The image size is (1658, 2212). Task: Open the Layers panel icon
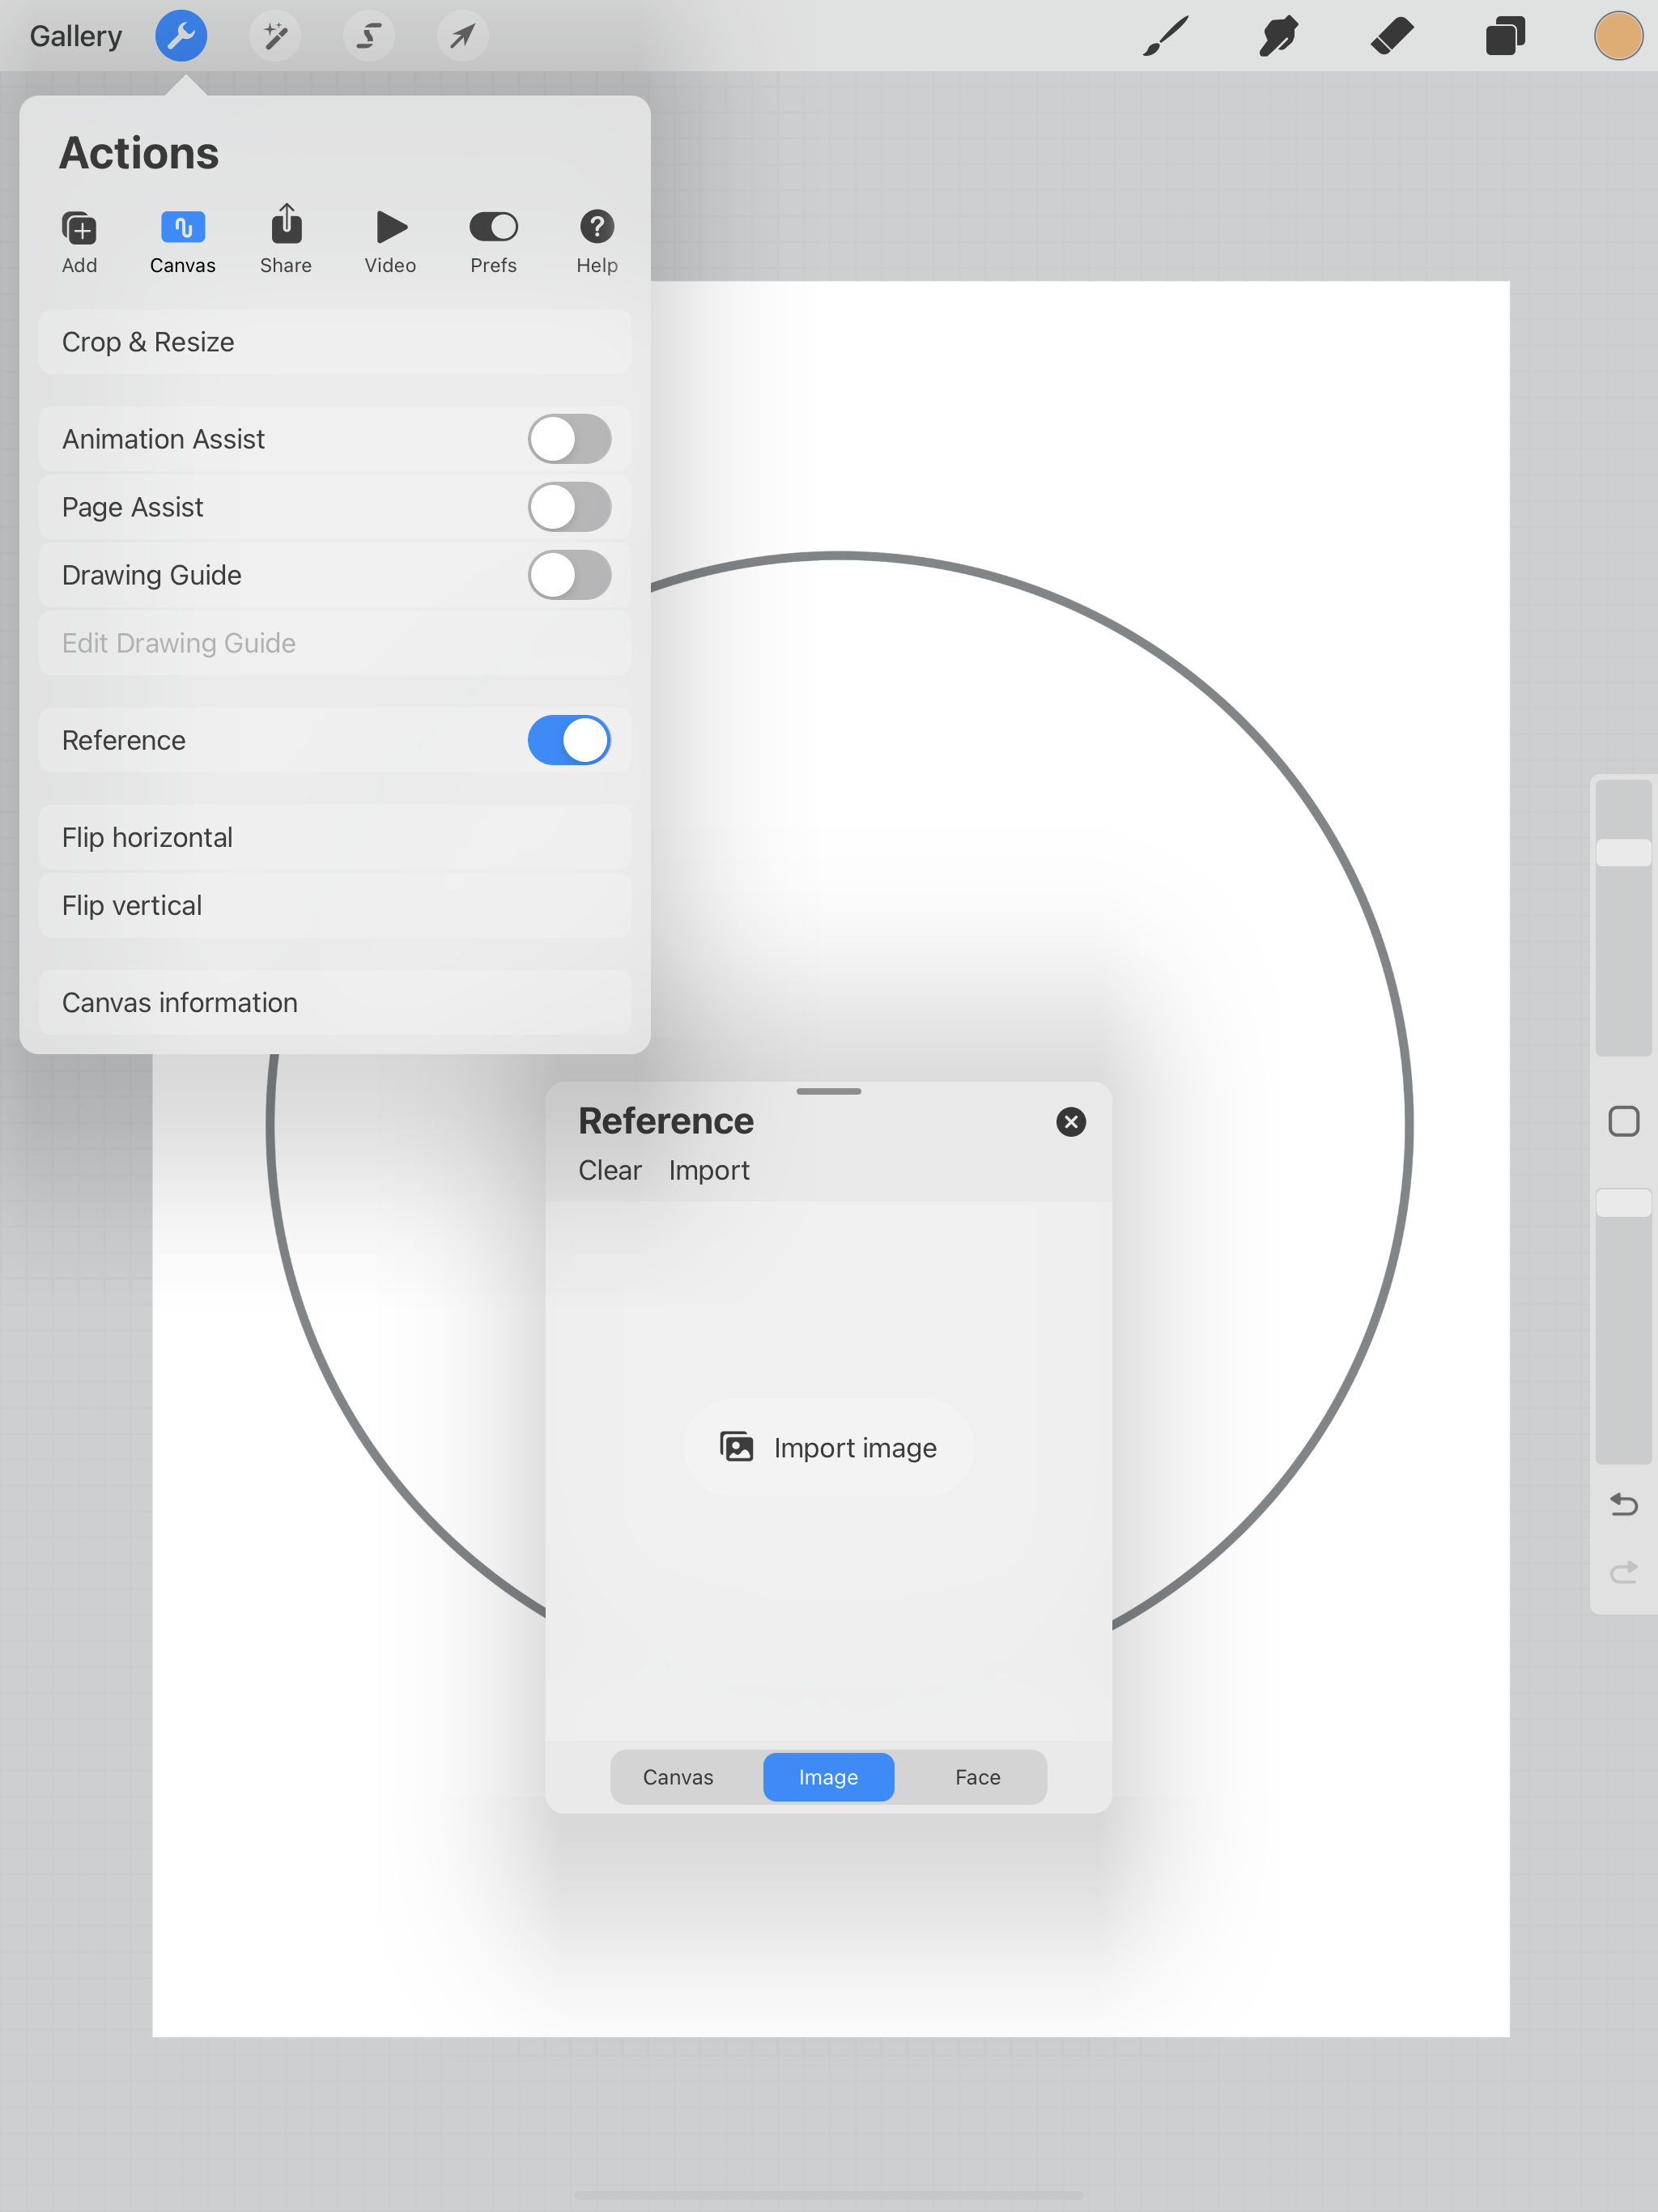[1505, 36]
